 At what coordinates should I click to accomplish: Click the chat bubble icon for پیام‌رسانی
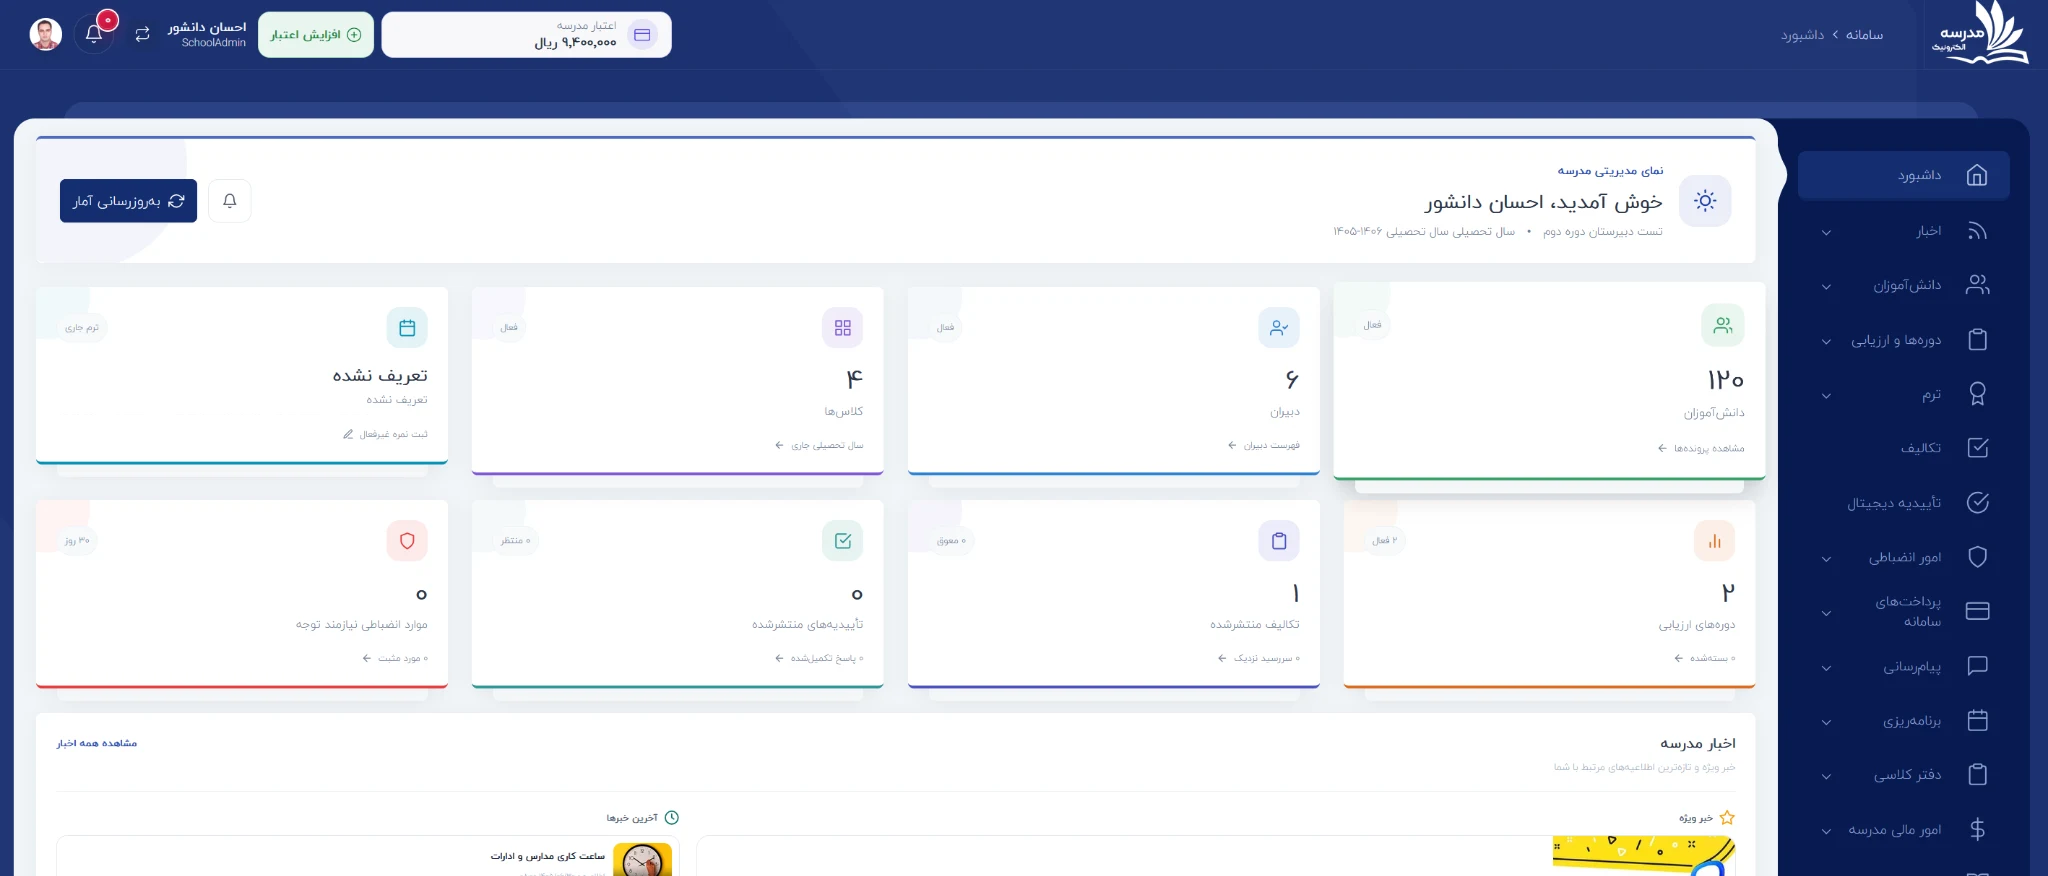(1977, 666)
